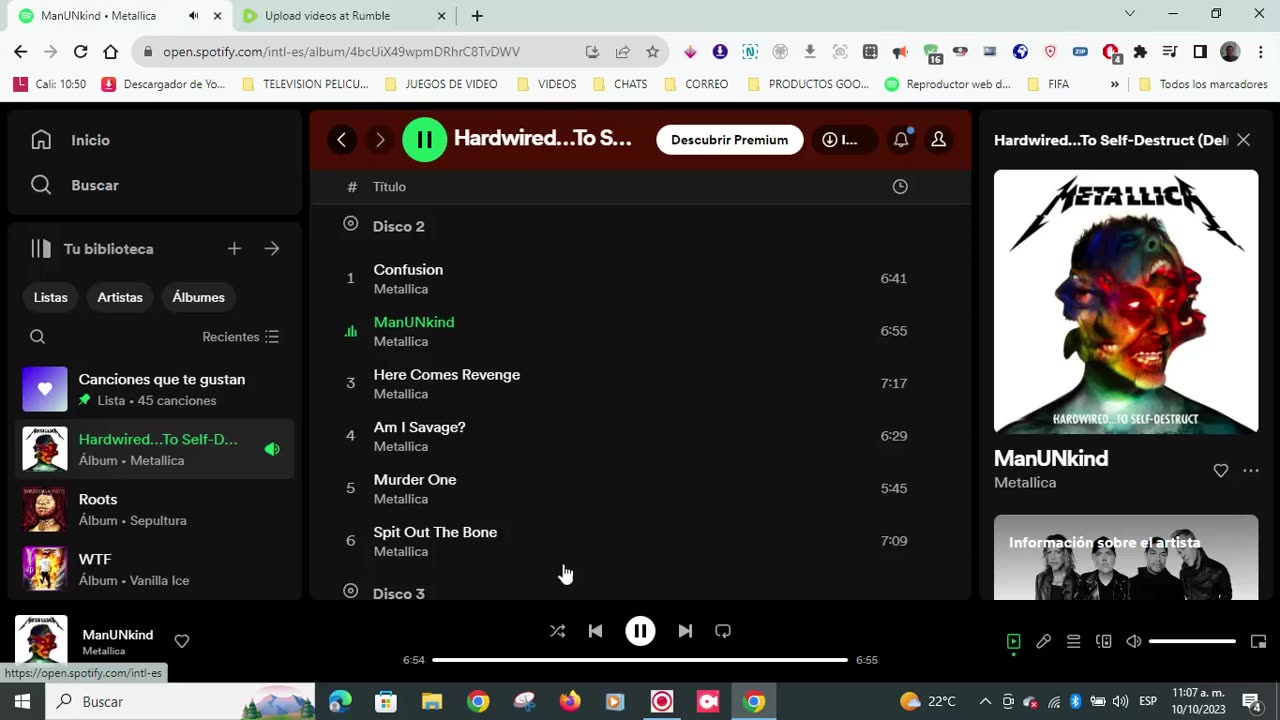Screen dimensions: 1280x720
Task: Select track Spit Out The Bone
Action: pos(640,541)
